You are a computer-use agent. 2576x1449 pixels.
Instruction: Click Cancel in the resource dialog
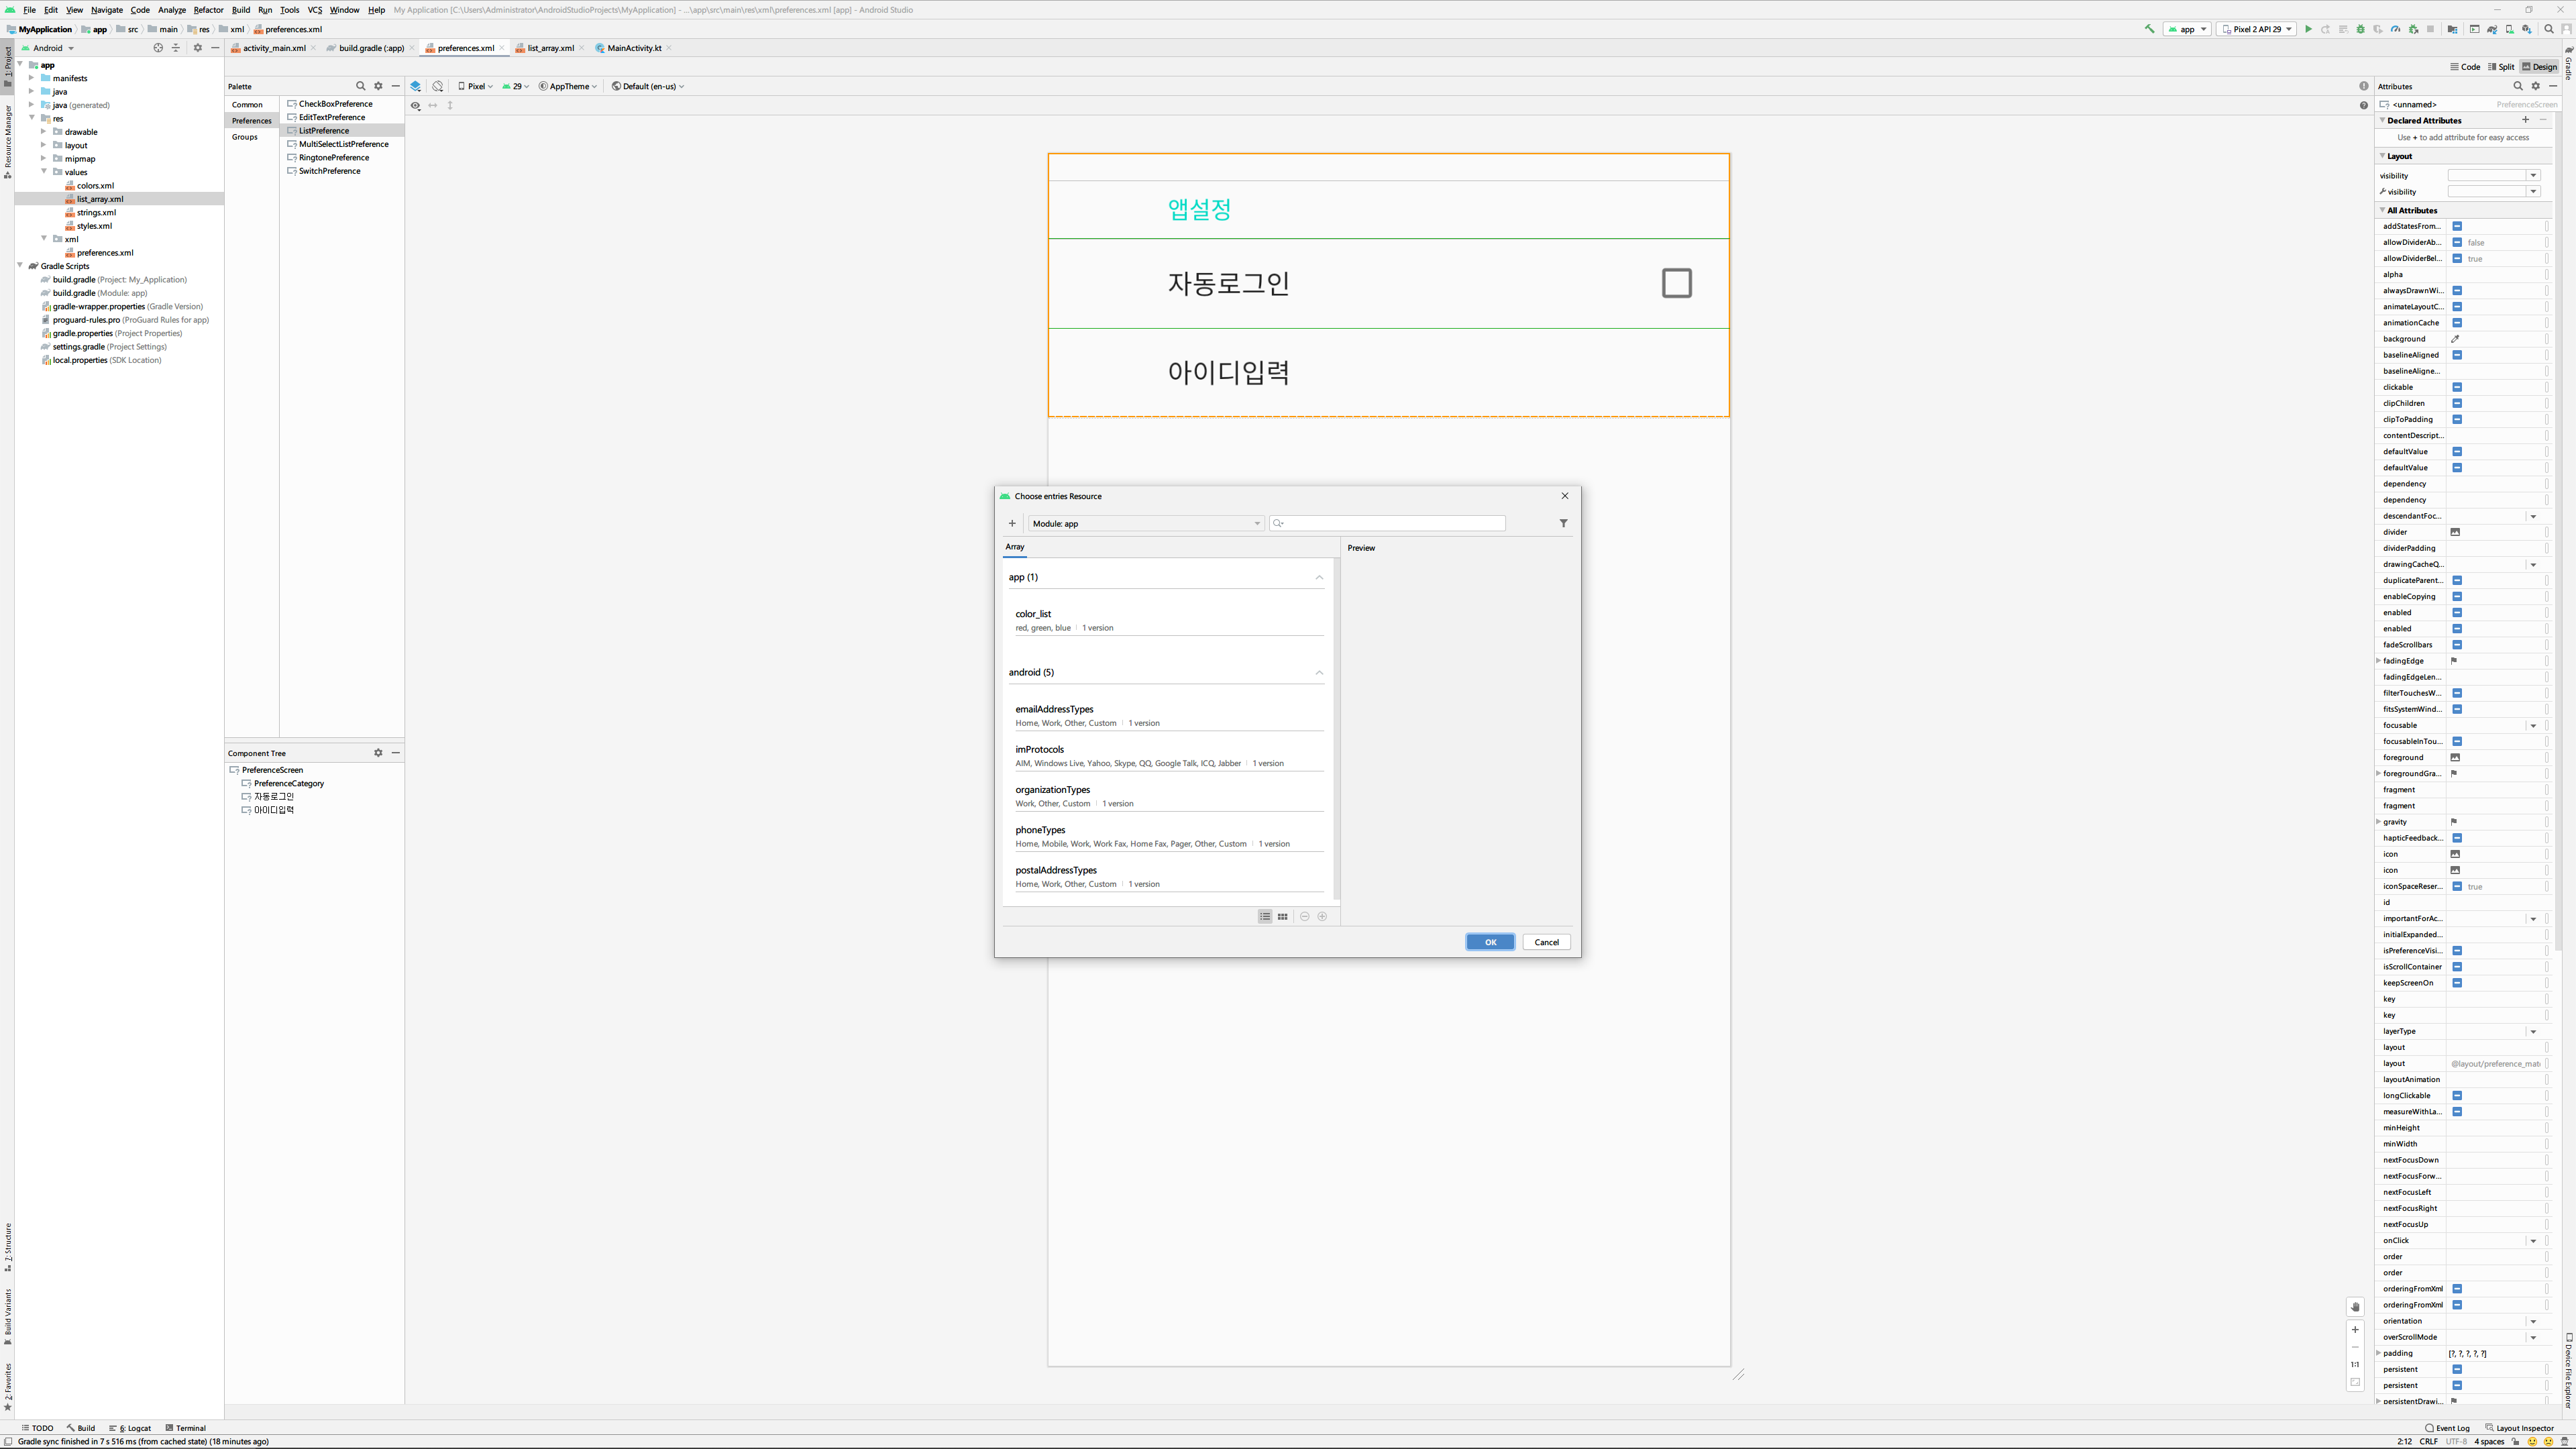(x=1546, y=942)
